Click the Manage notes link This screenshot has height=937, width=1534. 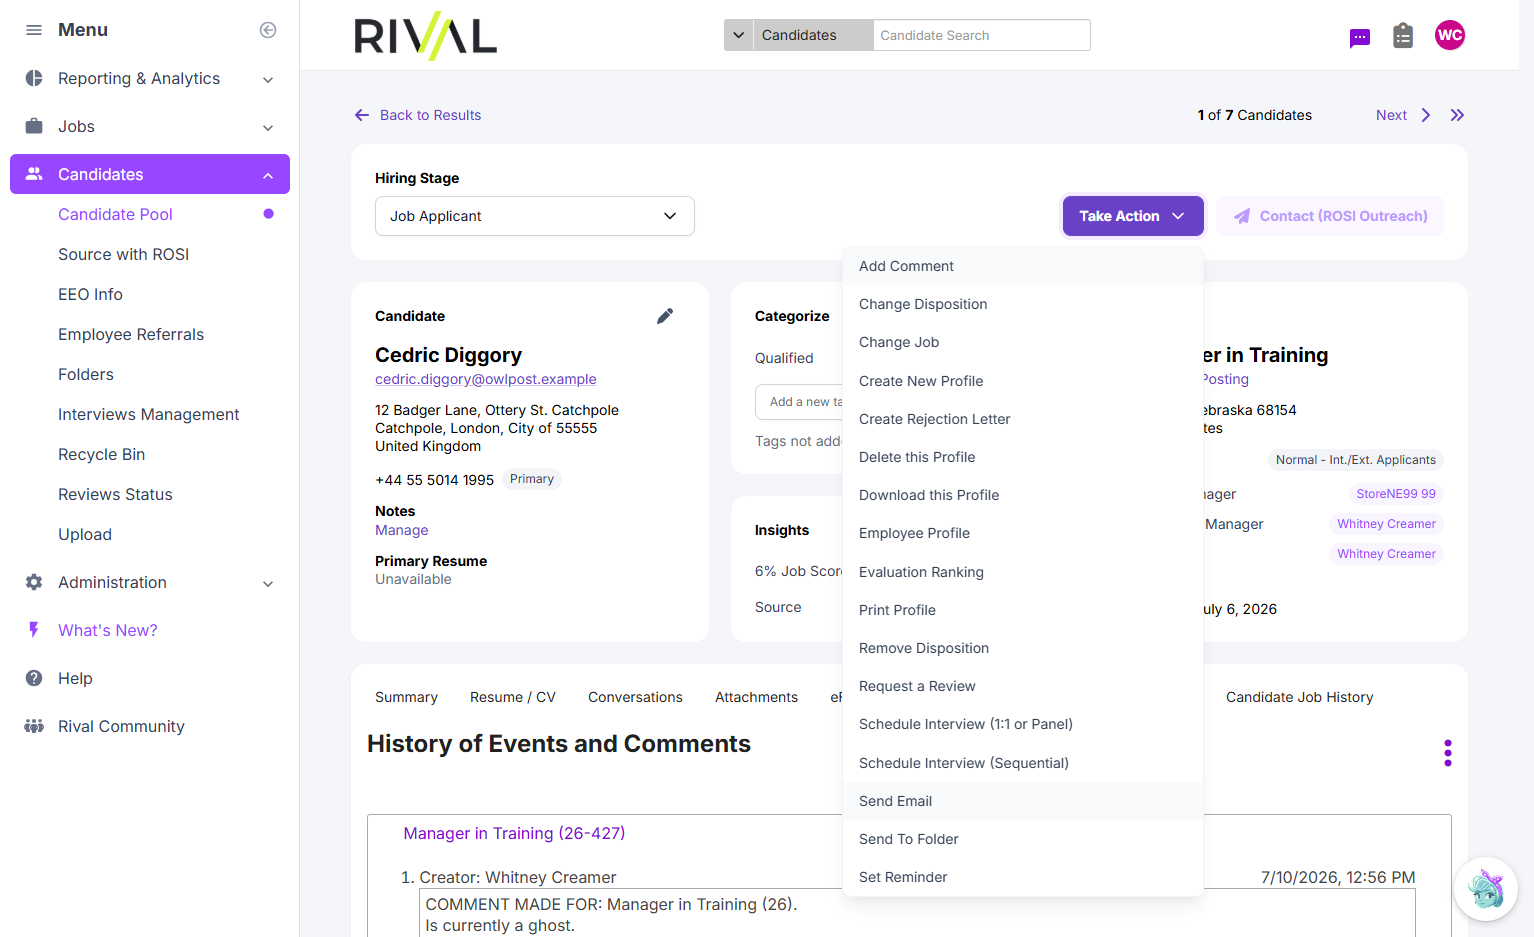(402, 530)
